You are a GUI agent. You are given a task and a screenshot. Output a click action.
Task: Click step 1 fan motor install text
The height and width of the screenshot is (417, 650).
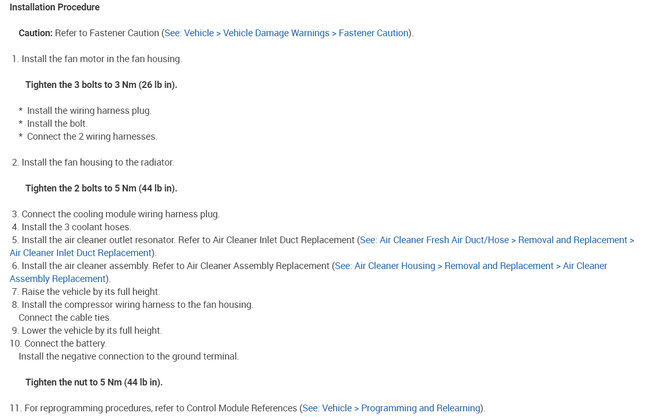(100, 59)
